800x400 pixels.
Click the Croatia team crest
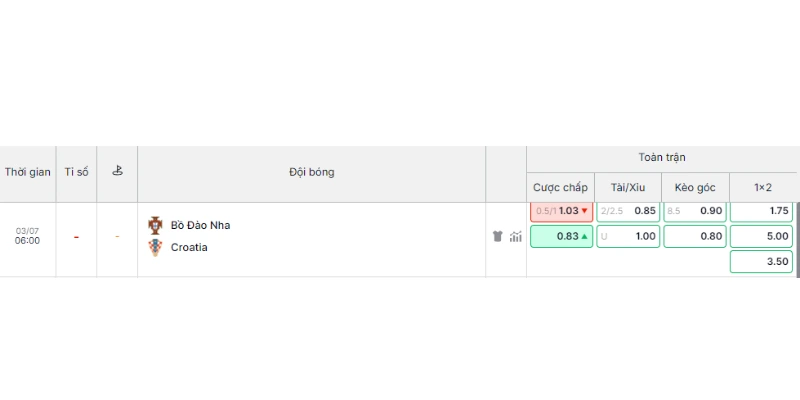pyautogui.click(x=155, y=247)
